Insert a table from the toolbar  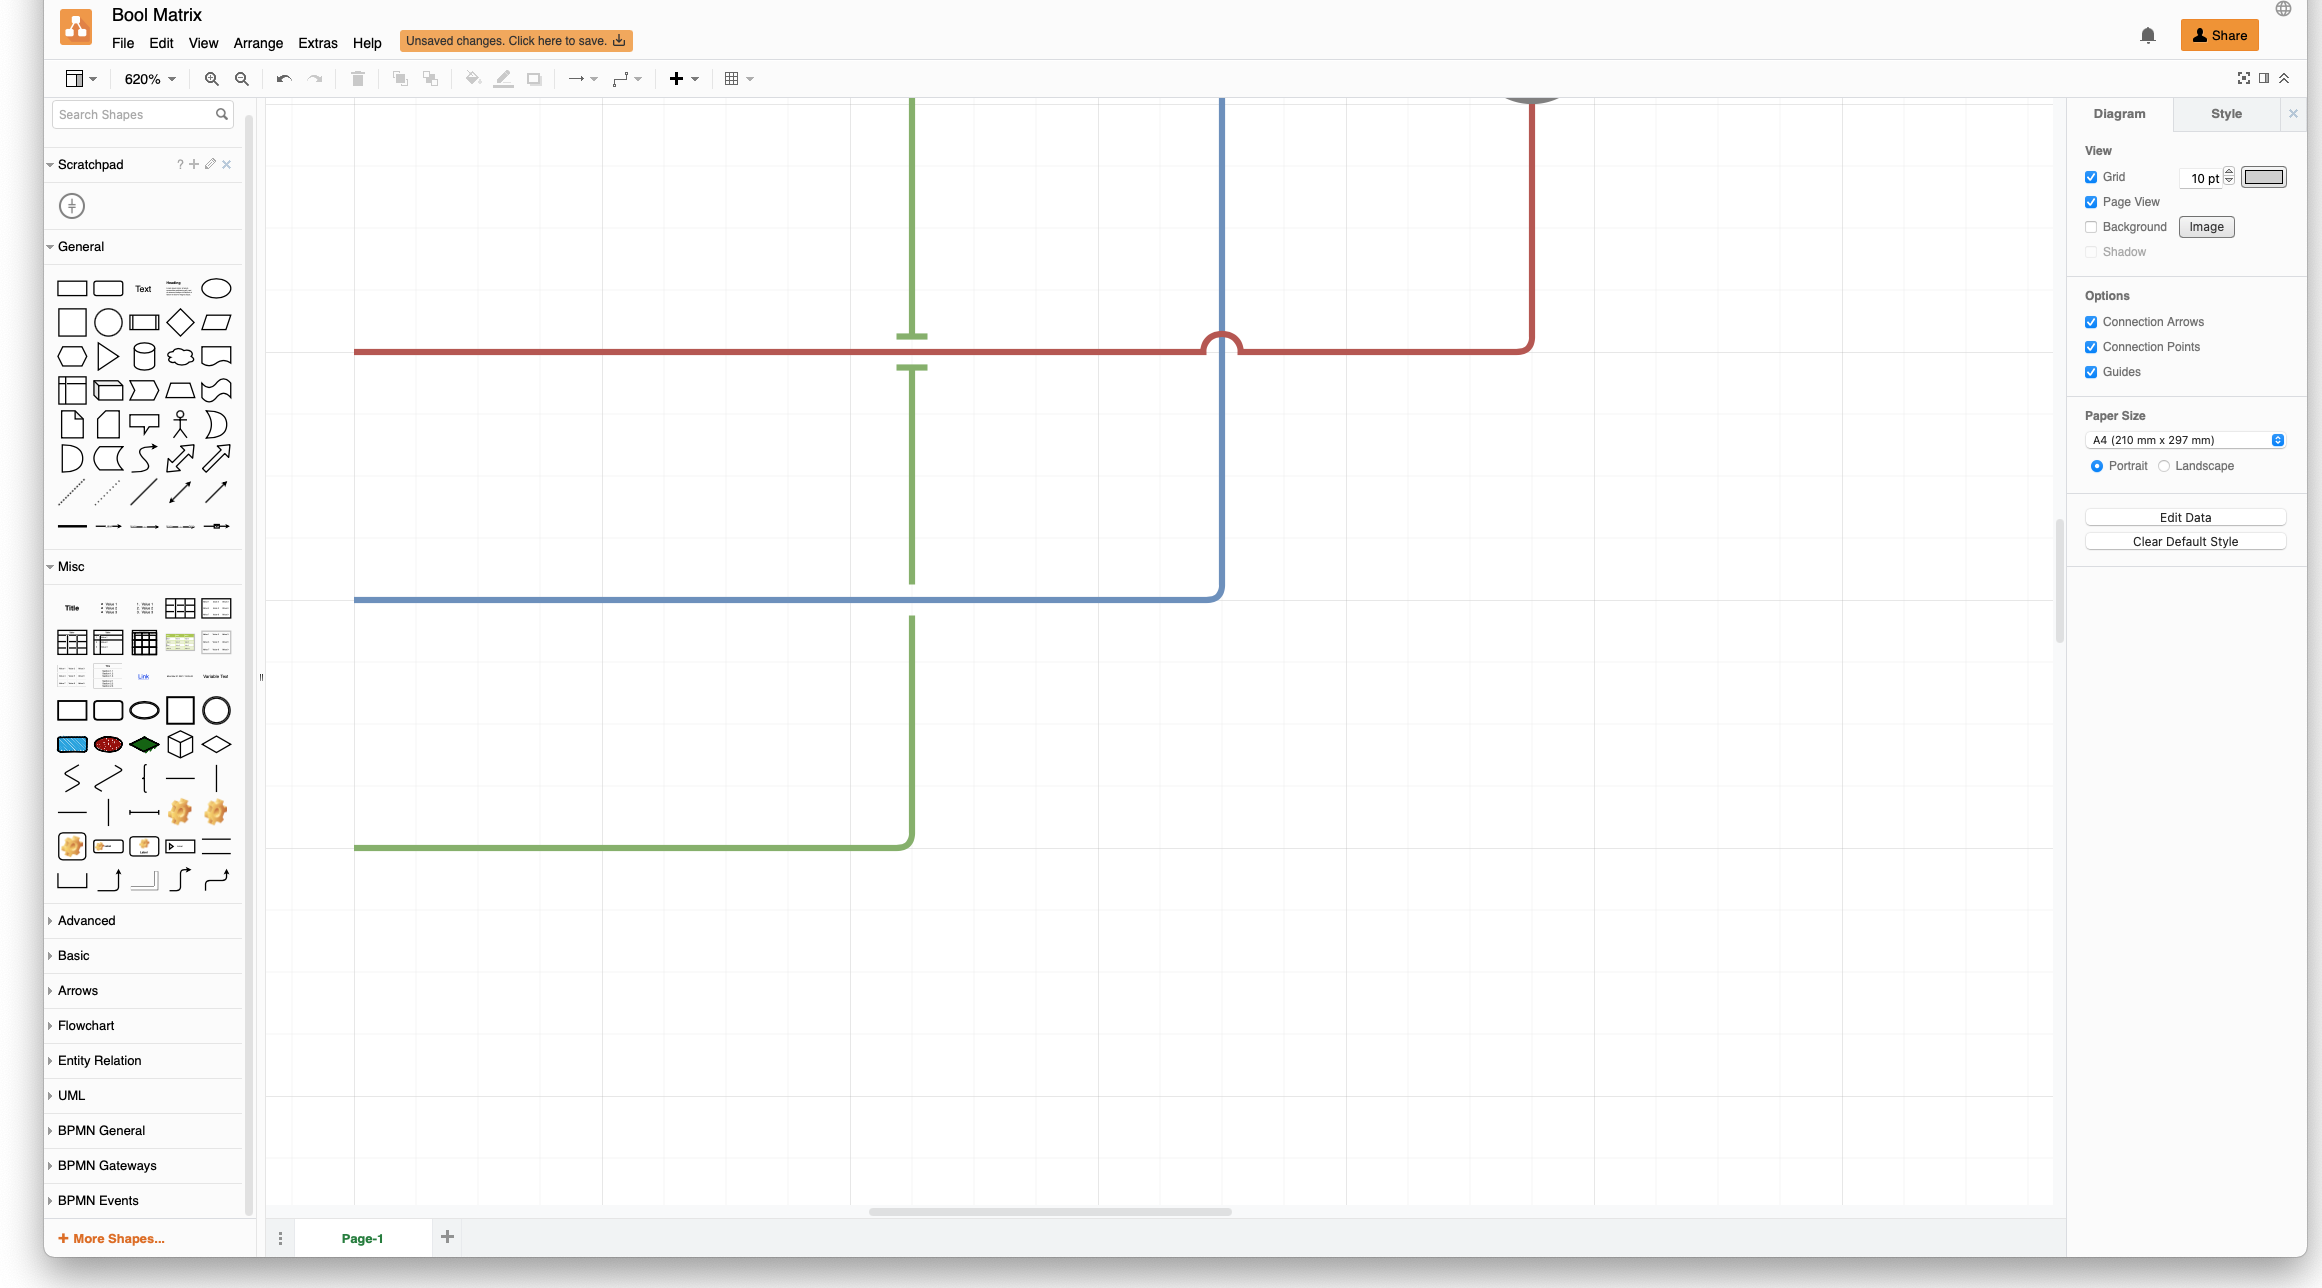[733, 78]
